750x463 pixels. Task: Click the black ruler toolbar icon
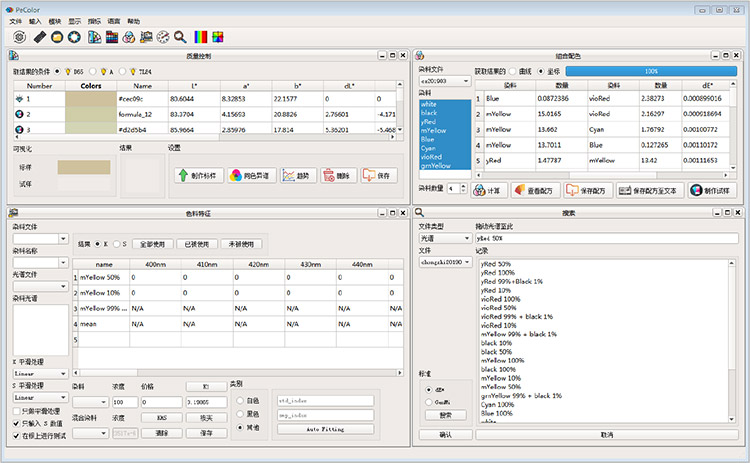tap(40, 37)
